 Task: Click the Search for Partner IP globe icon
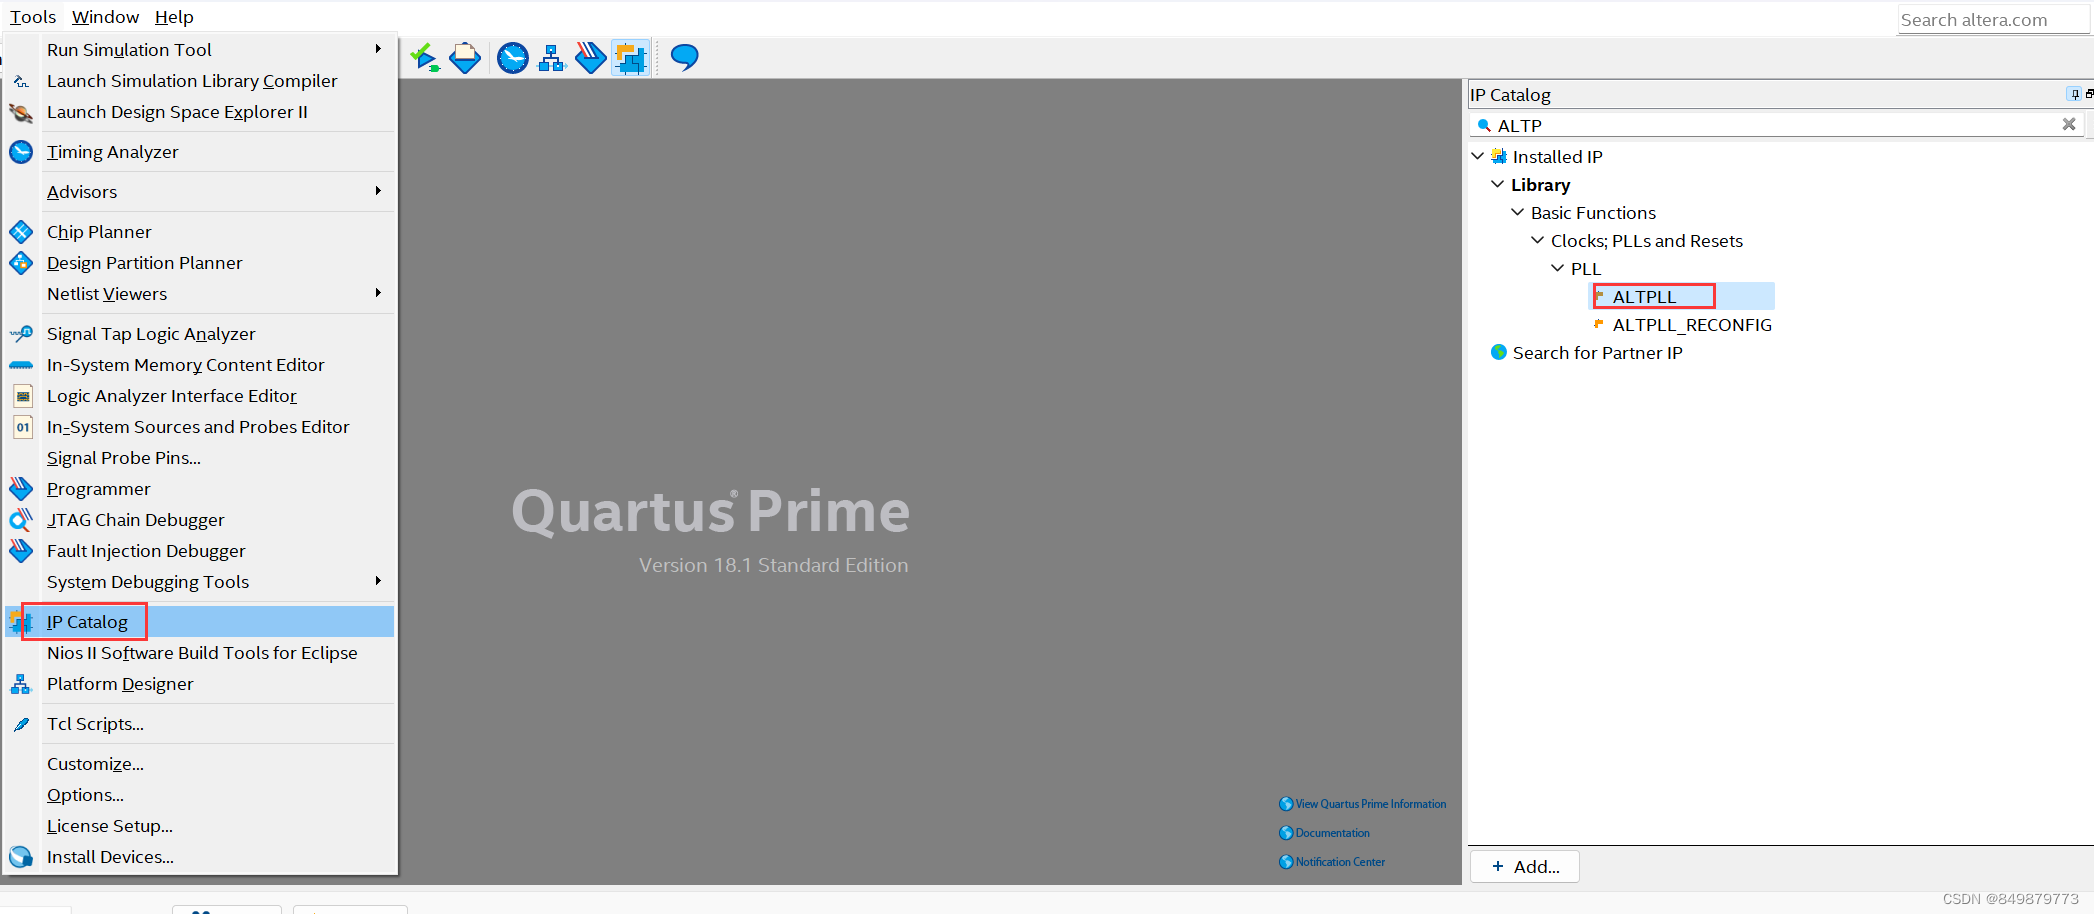point(1498,352)
